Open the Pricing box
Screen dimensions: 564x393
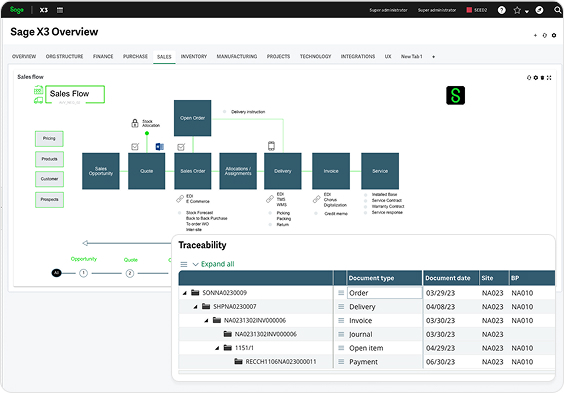[49, 139]
